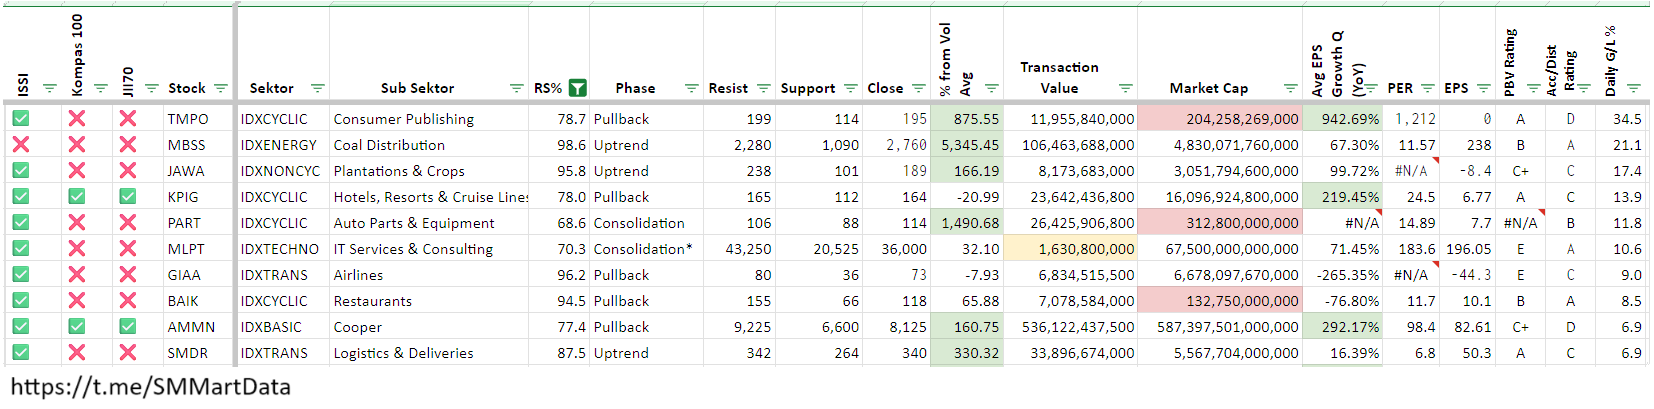
Task: Open the Market Cap filter dropdown
Action: coord(1290,88)
